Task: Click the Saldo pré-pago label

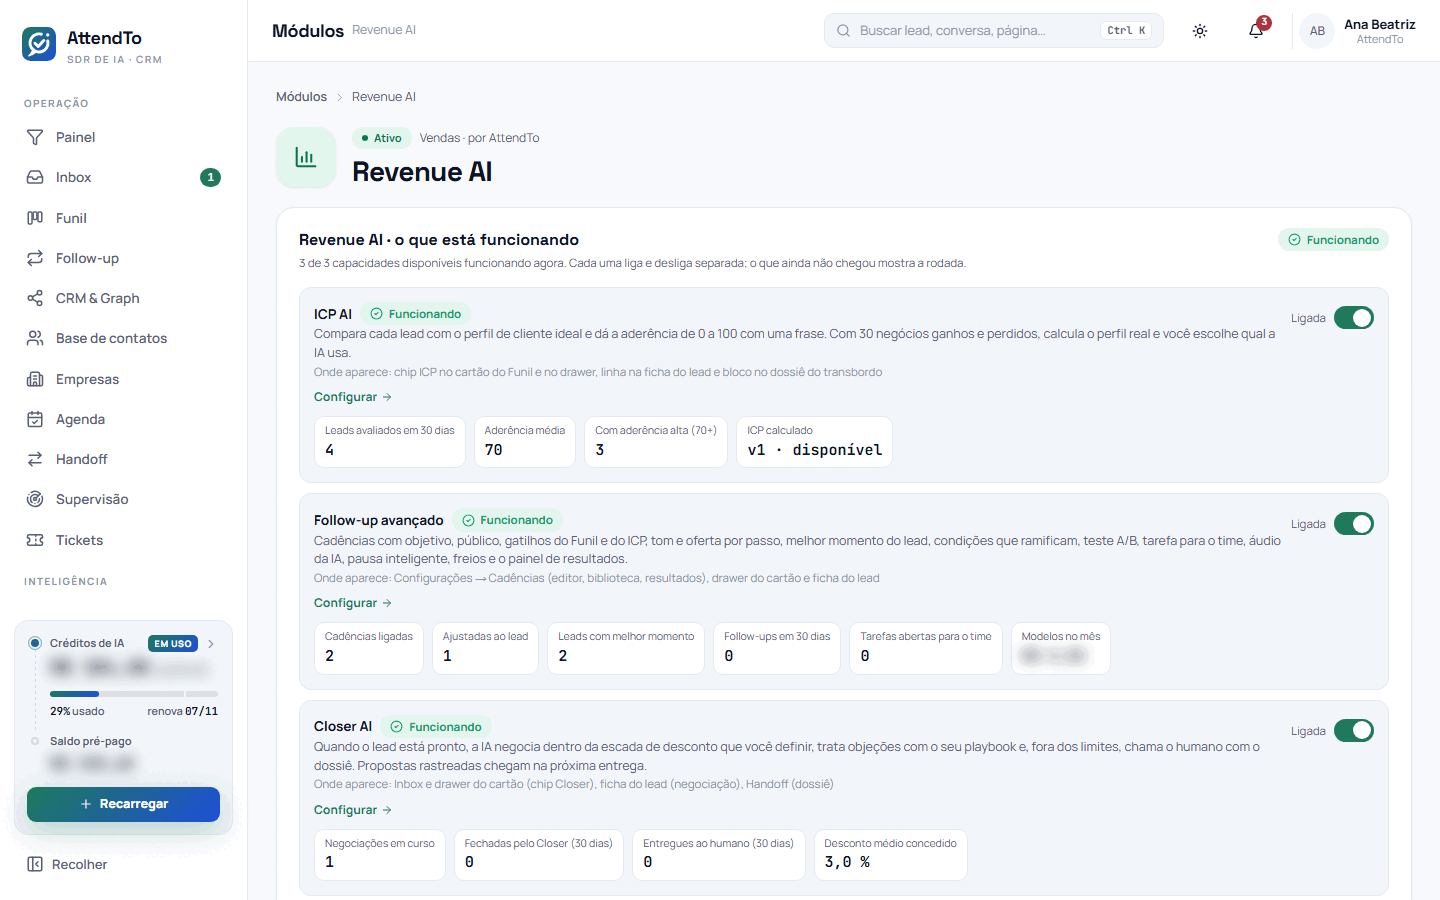Action: pyautogui.click(x=91, y=742)
